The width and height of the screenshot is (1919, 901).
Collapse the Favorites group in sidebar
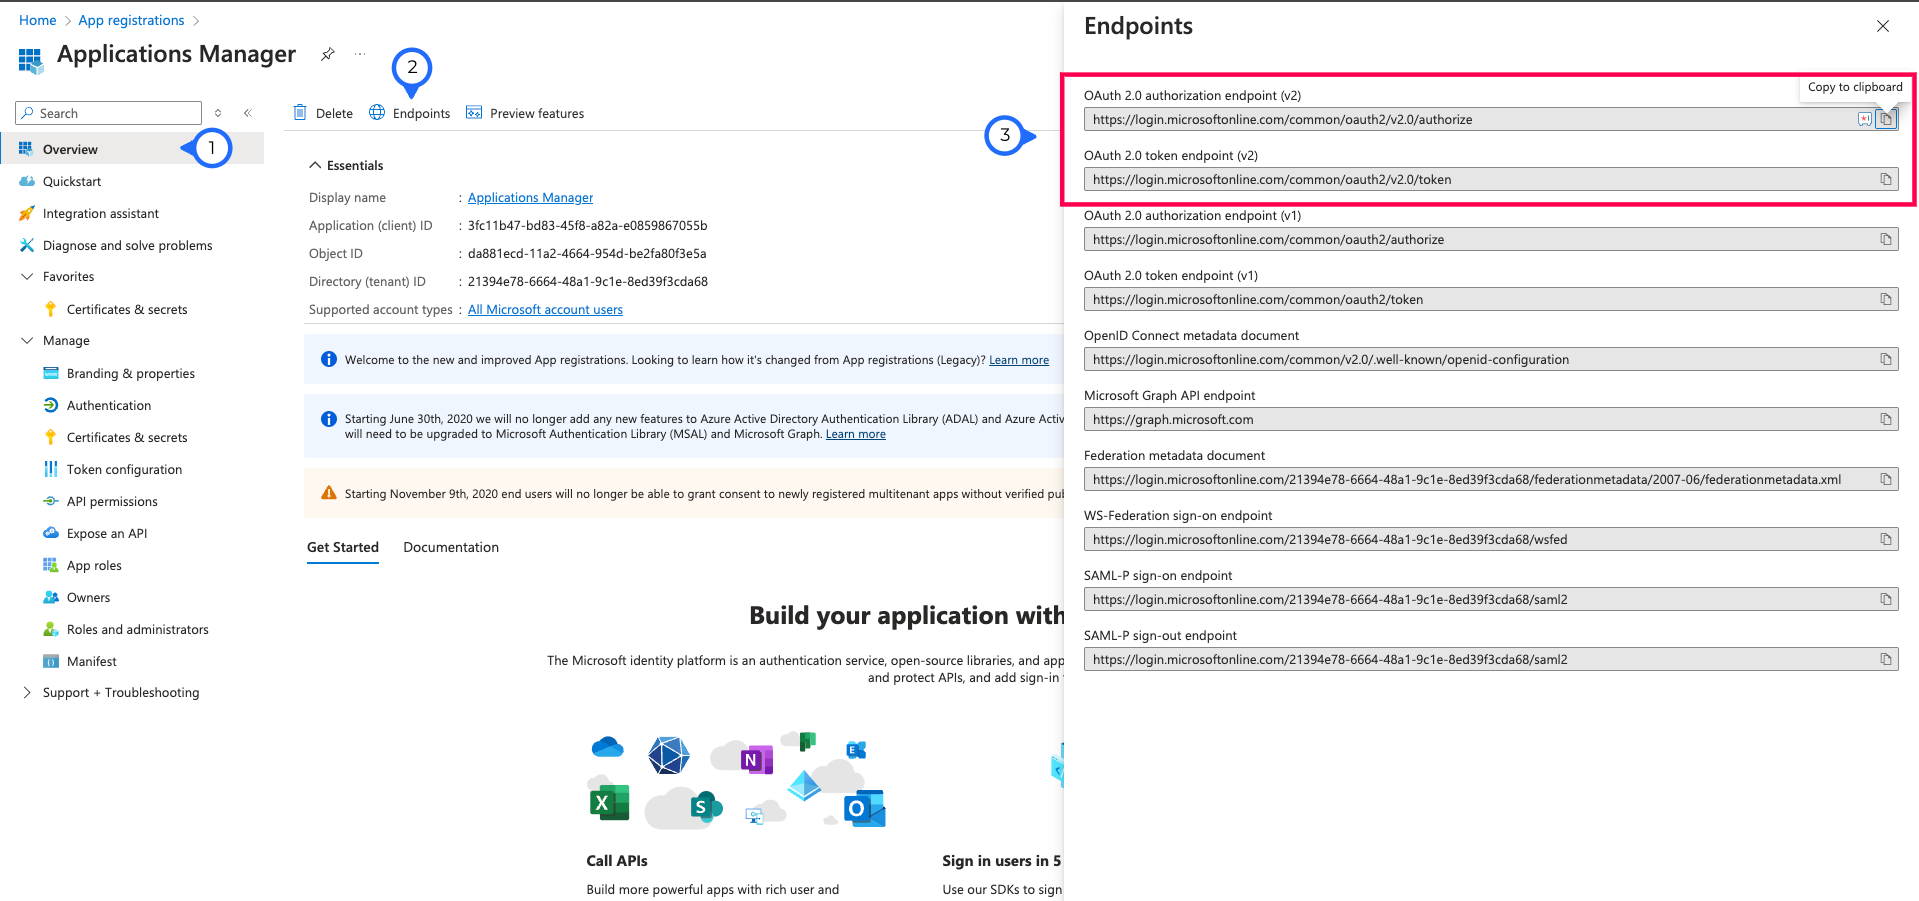pyautogui.click(x=27, y=277)
